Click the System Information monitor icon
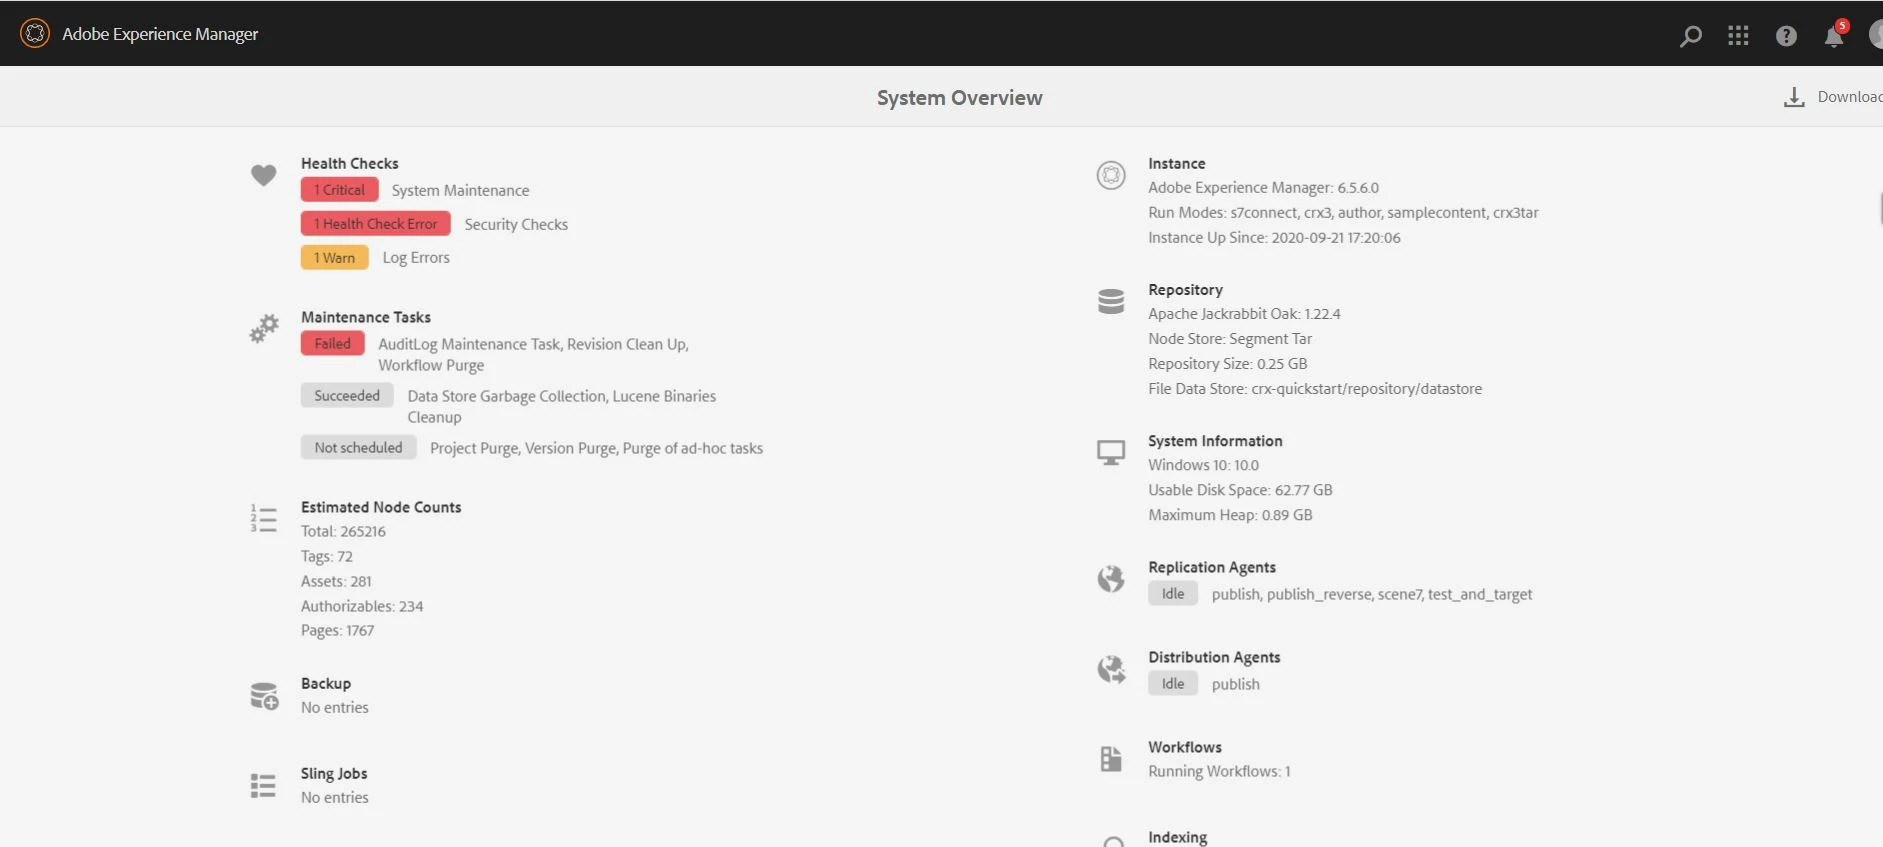 1111,453
